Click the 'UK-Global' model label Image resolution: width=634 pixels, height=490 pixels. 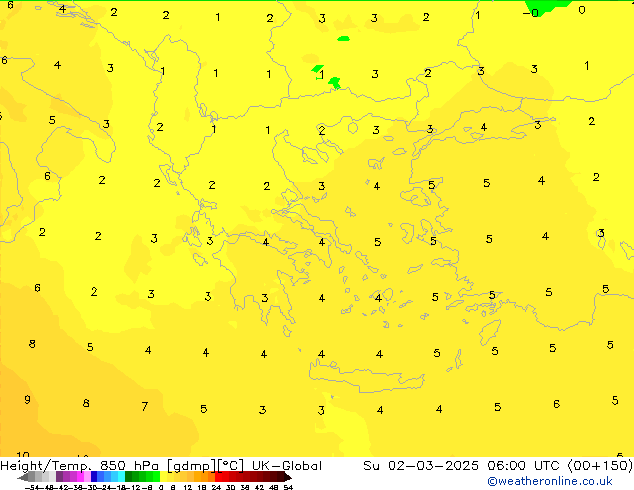(x=287, y=466)
